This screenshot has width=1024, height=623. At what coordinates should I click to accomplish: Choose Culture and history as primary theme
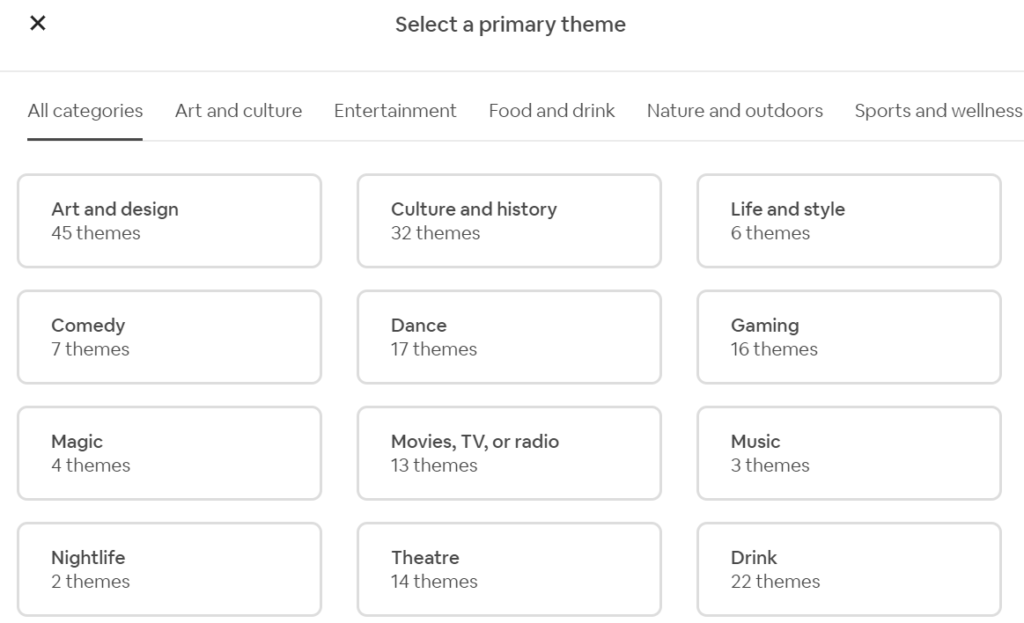pos(509,220)
